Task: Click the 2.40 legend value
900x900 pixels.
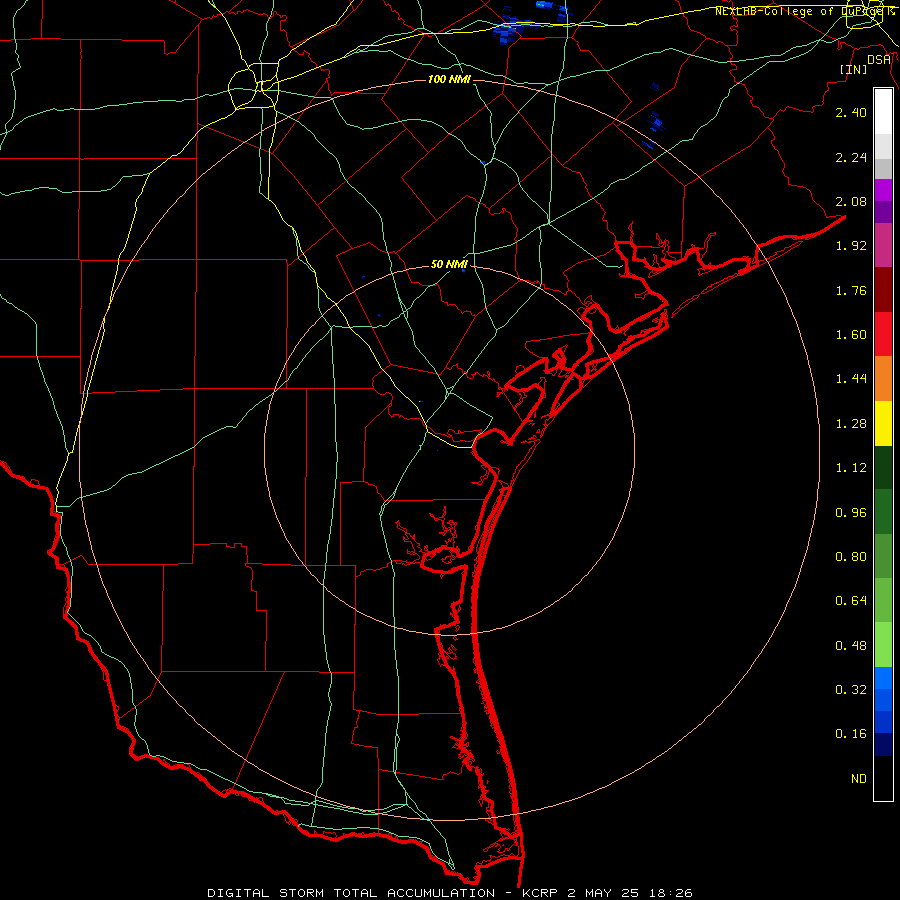Action: tap(851, 112)
